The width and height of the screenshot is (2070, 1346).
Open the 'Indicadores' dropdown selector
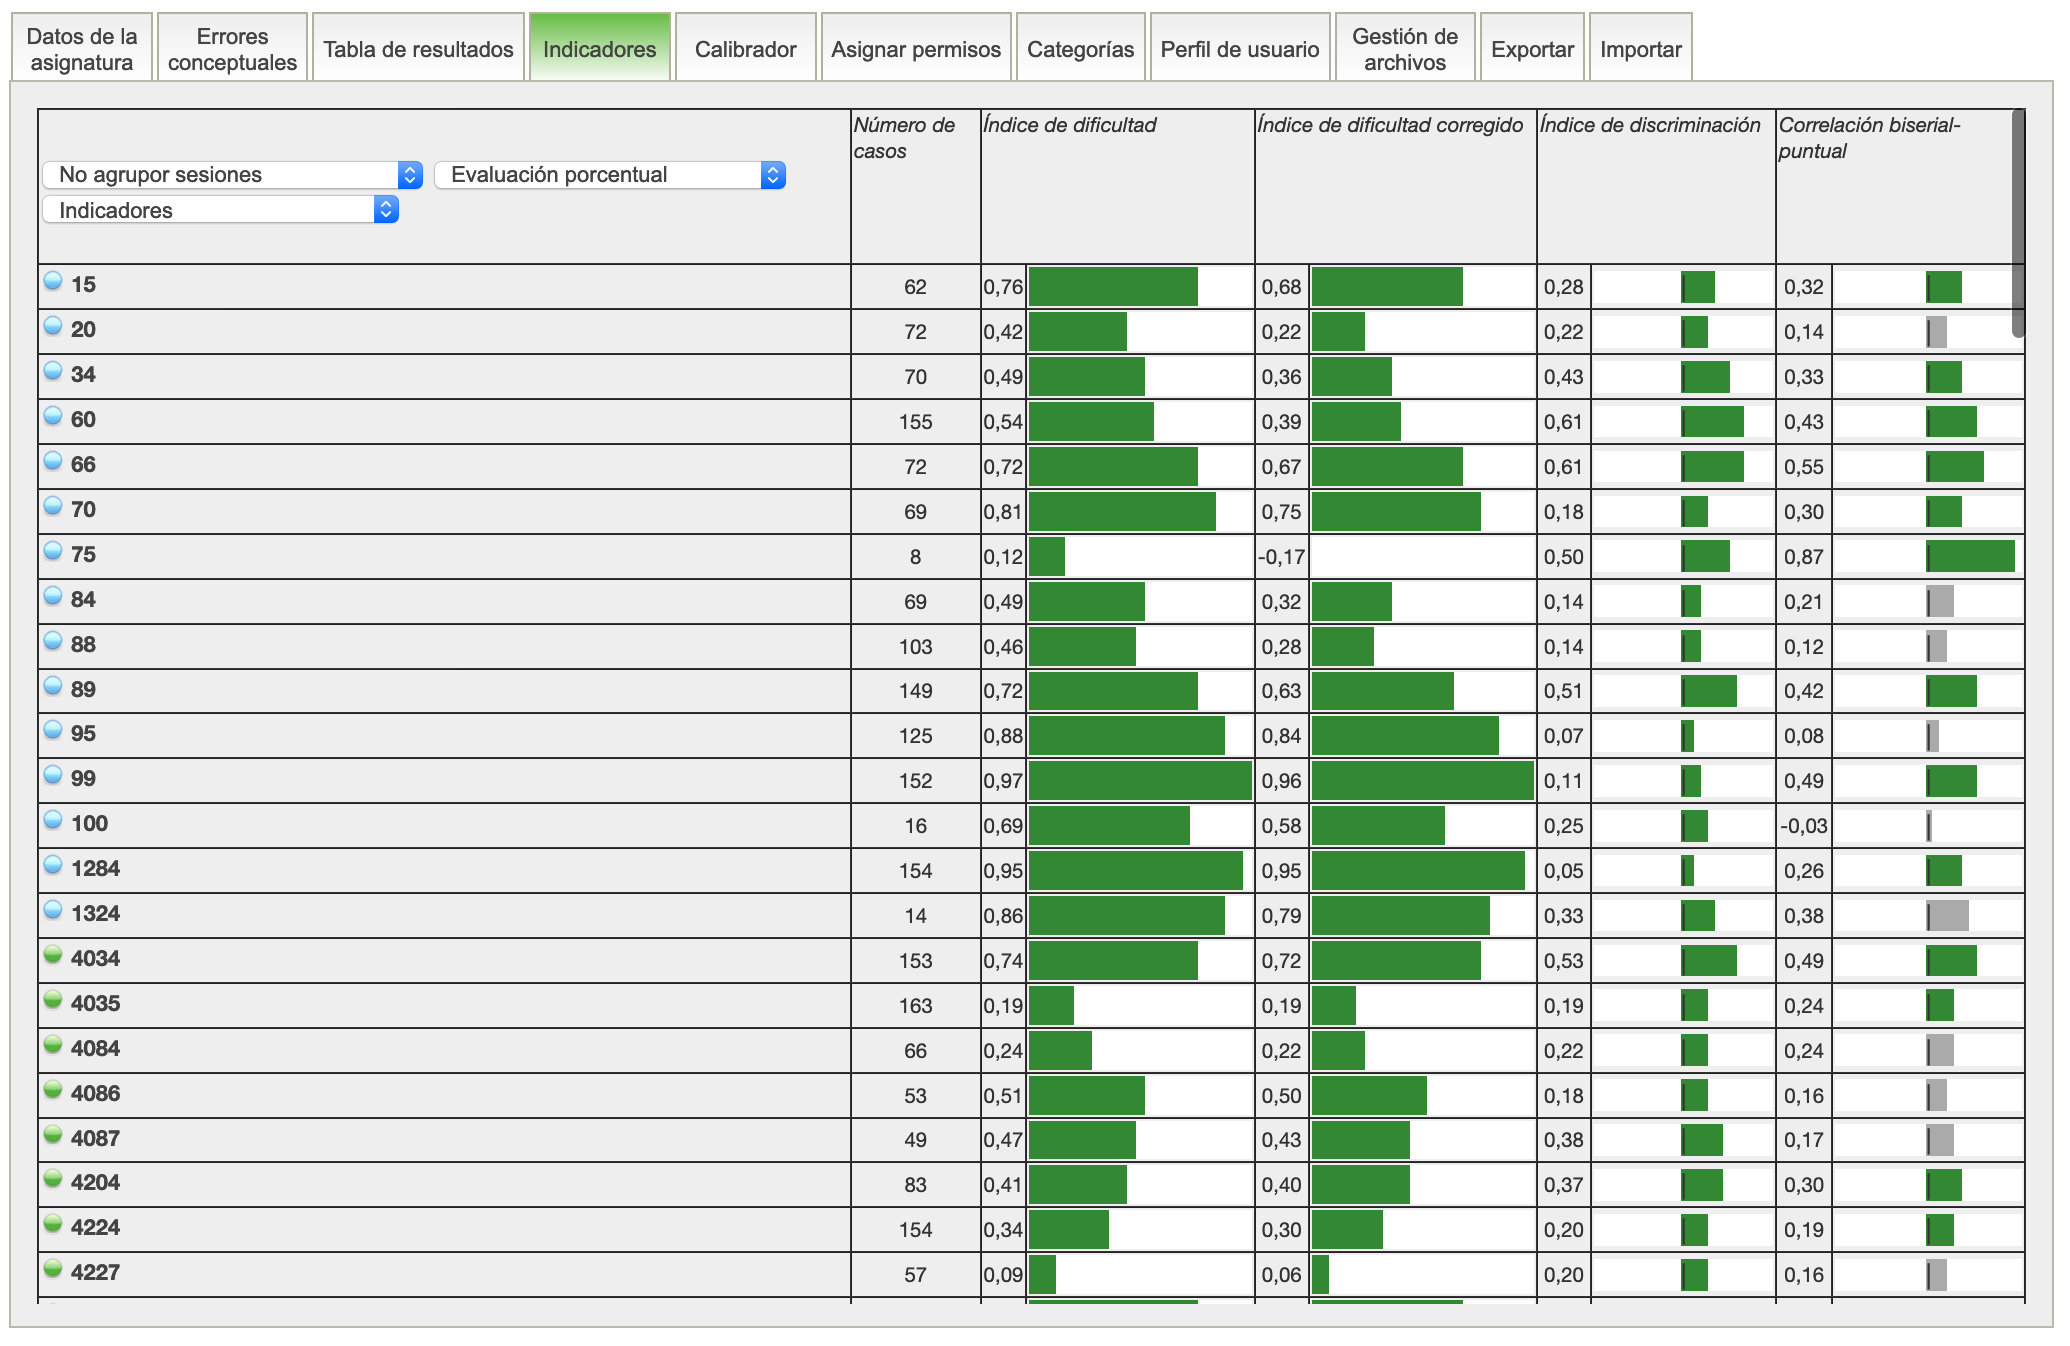click(220, 210)
